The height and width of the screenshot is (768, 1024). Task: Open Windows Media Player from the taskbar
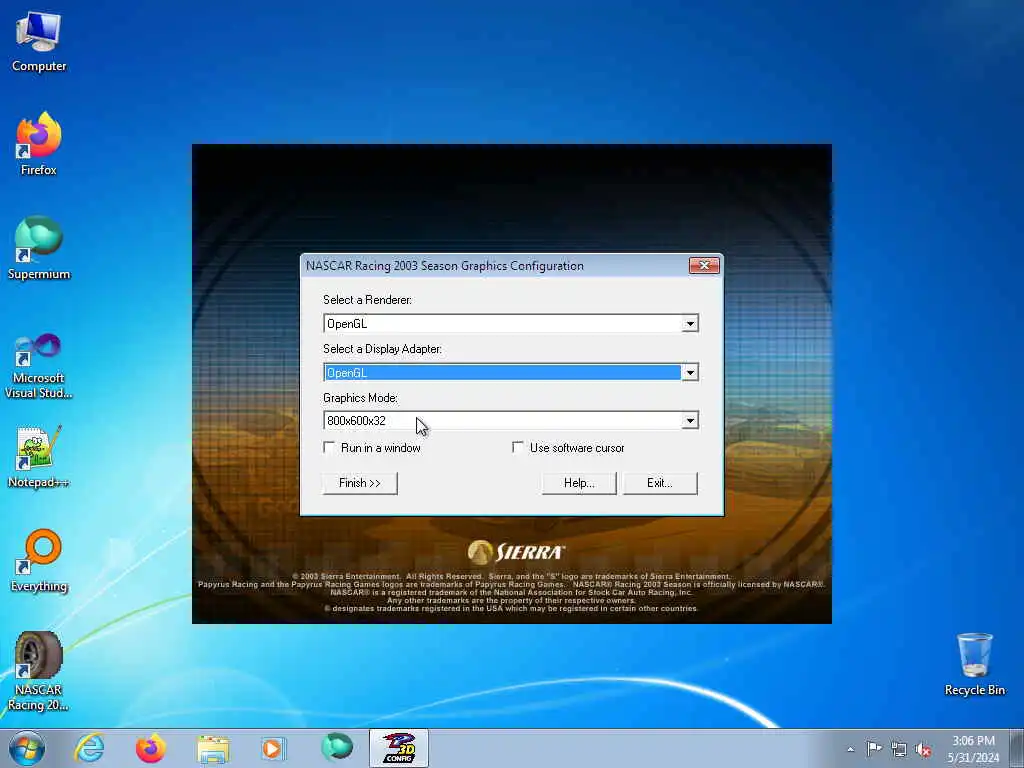click(x=273, y=748)
